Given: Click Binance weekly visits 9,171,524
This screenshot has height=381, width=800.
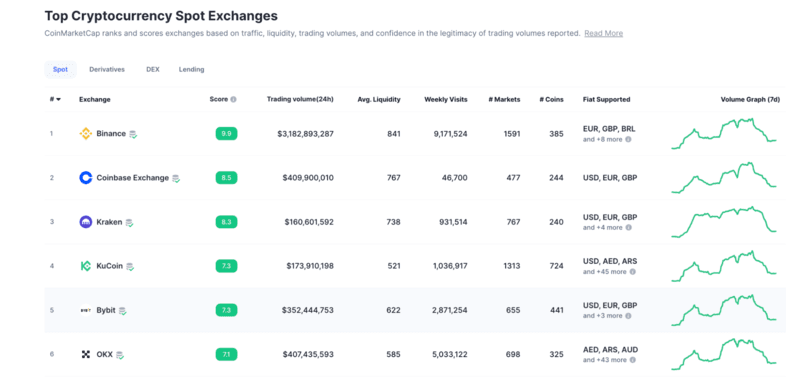Looking at the screenshot, I should (451, 134).
